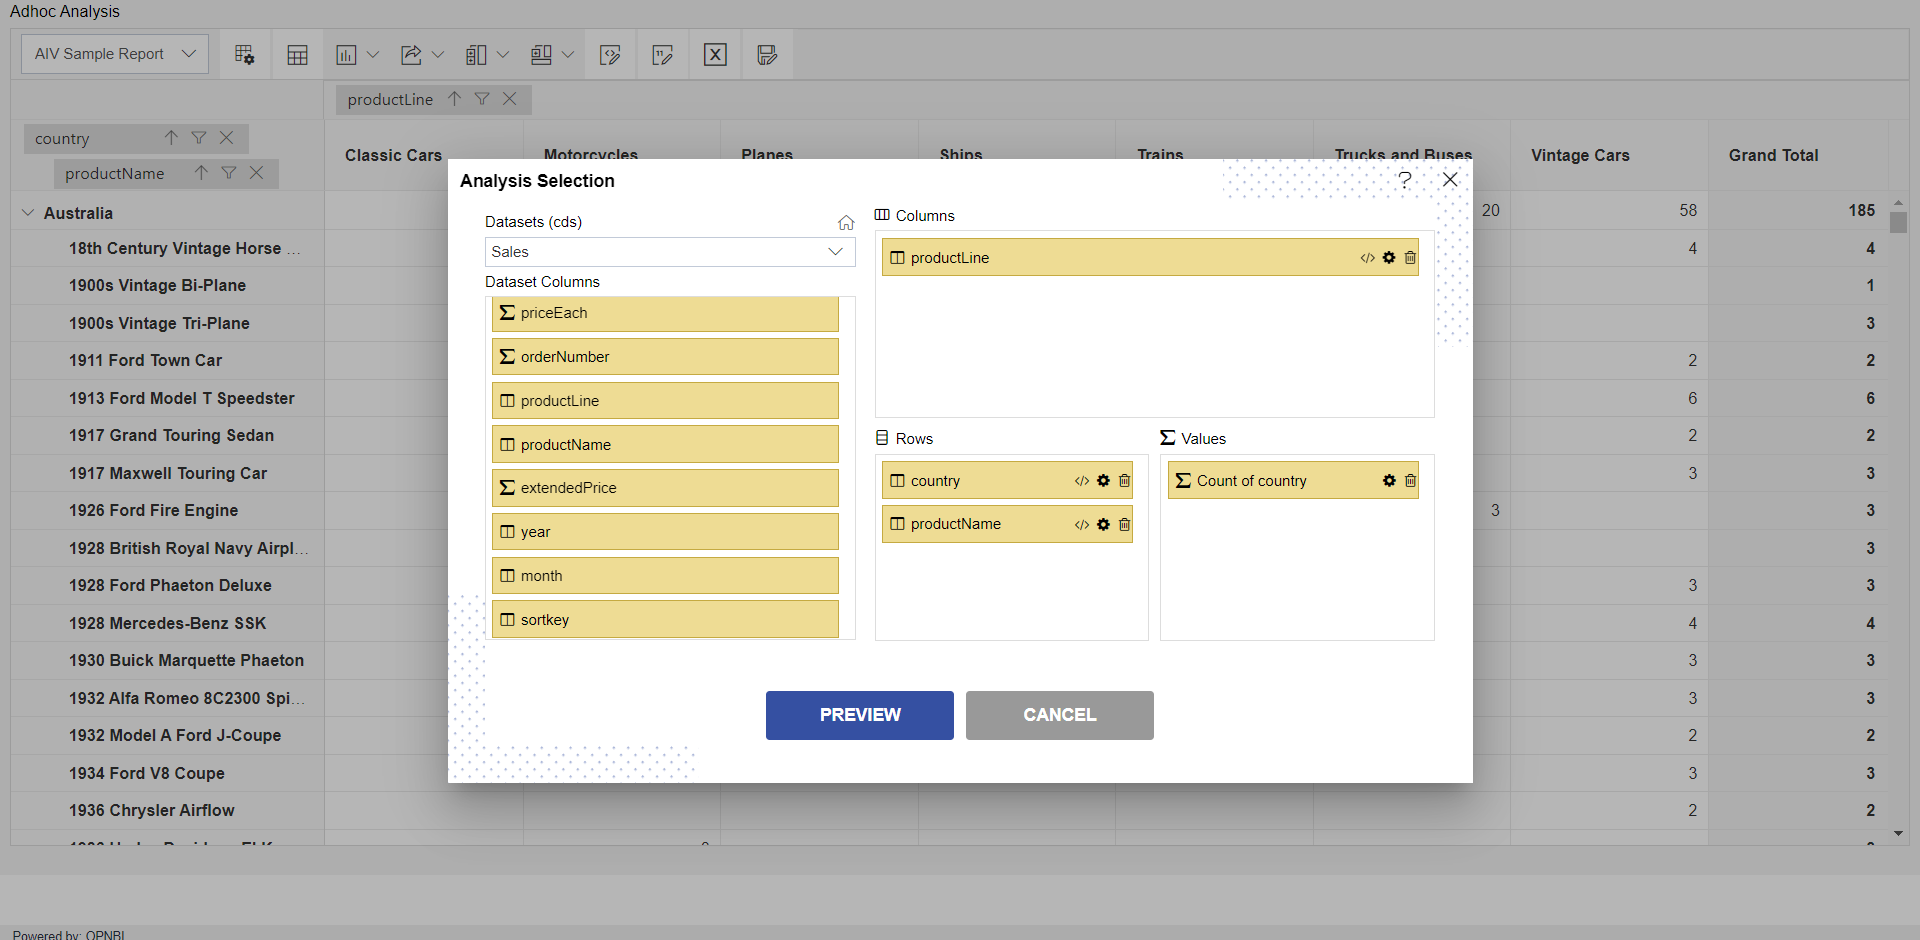Click the export share toolbar icon
Image resolution: width=1920 pixels, height=940 pixels.
(411, 55)
